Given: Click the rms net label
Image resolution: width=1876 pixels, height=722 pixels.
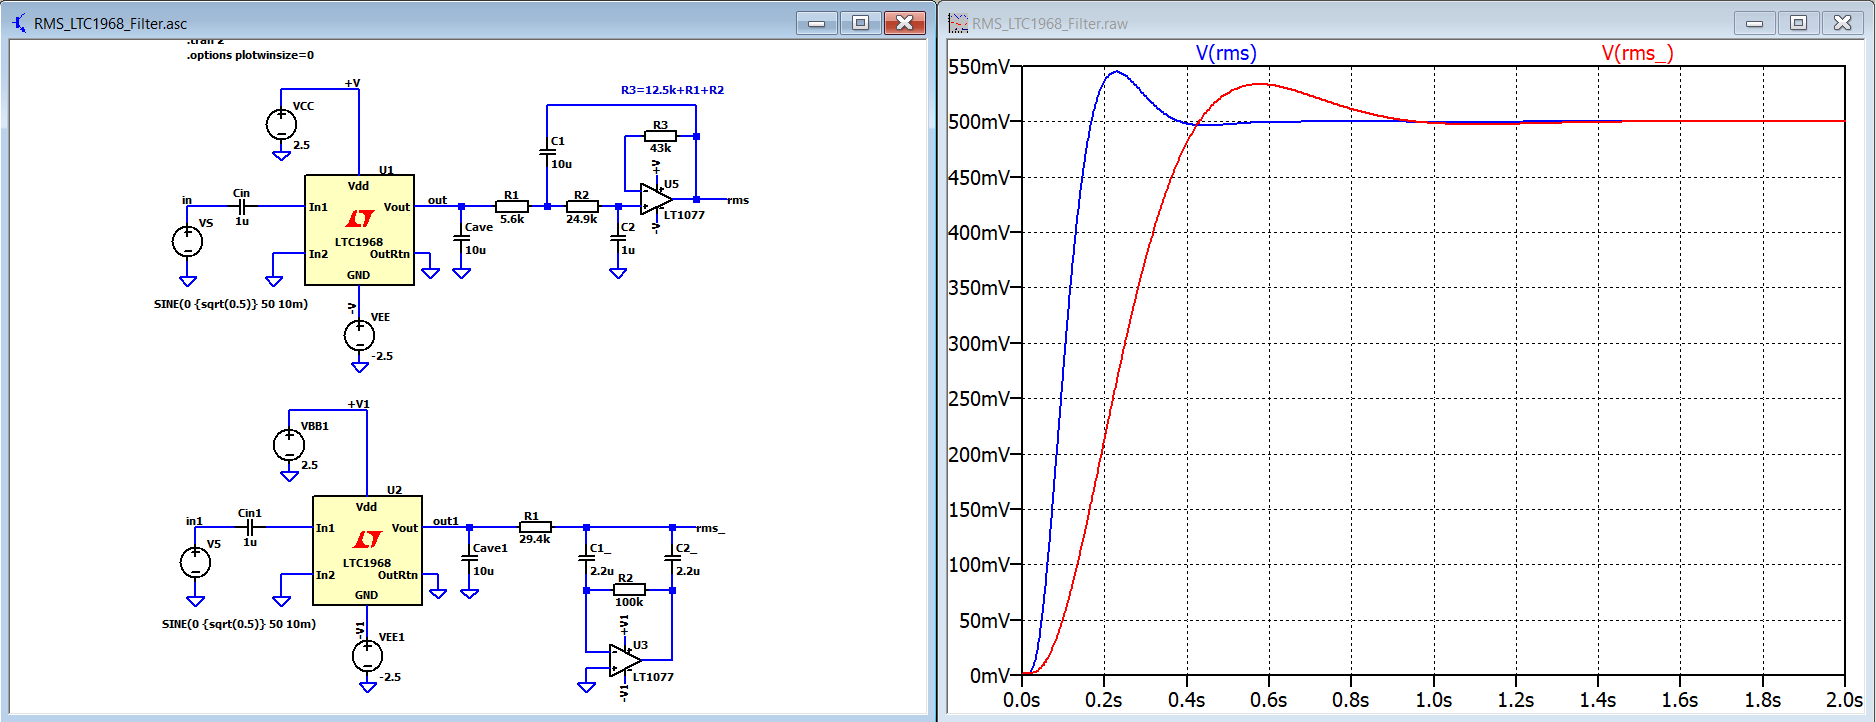Looking at the screenshot, I should coord(738,200).
